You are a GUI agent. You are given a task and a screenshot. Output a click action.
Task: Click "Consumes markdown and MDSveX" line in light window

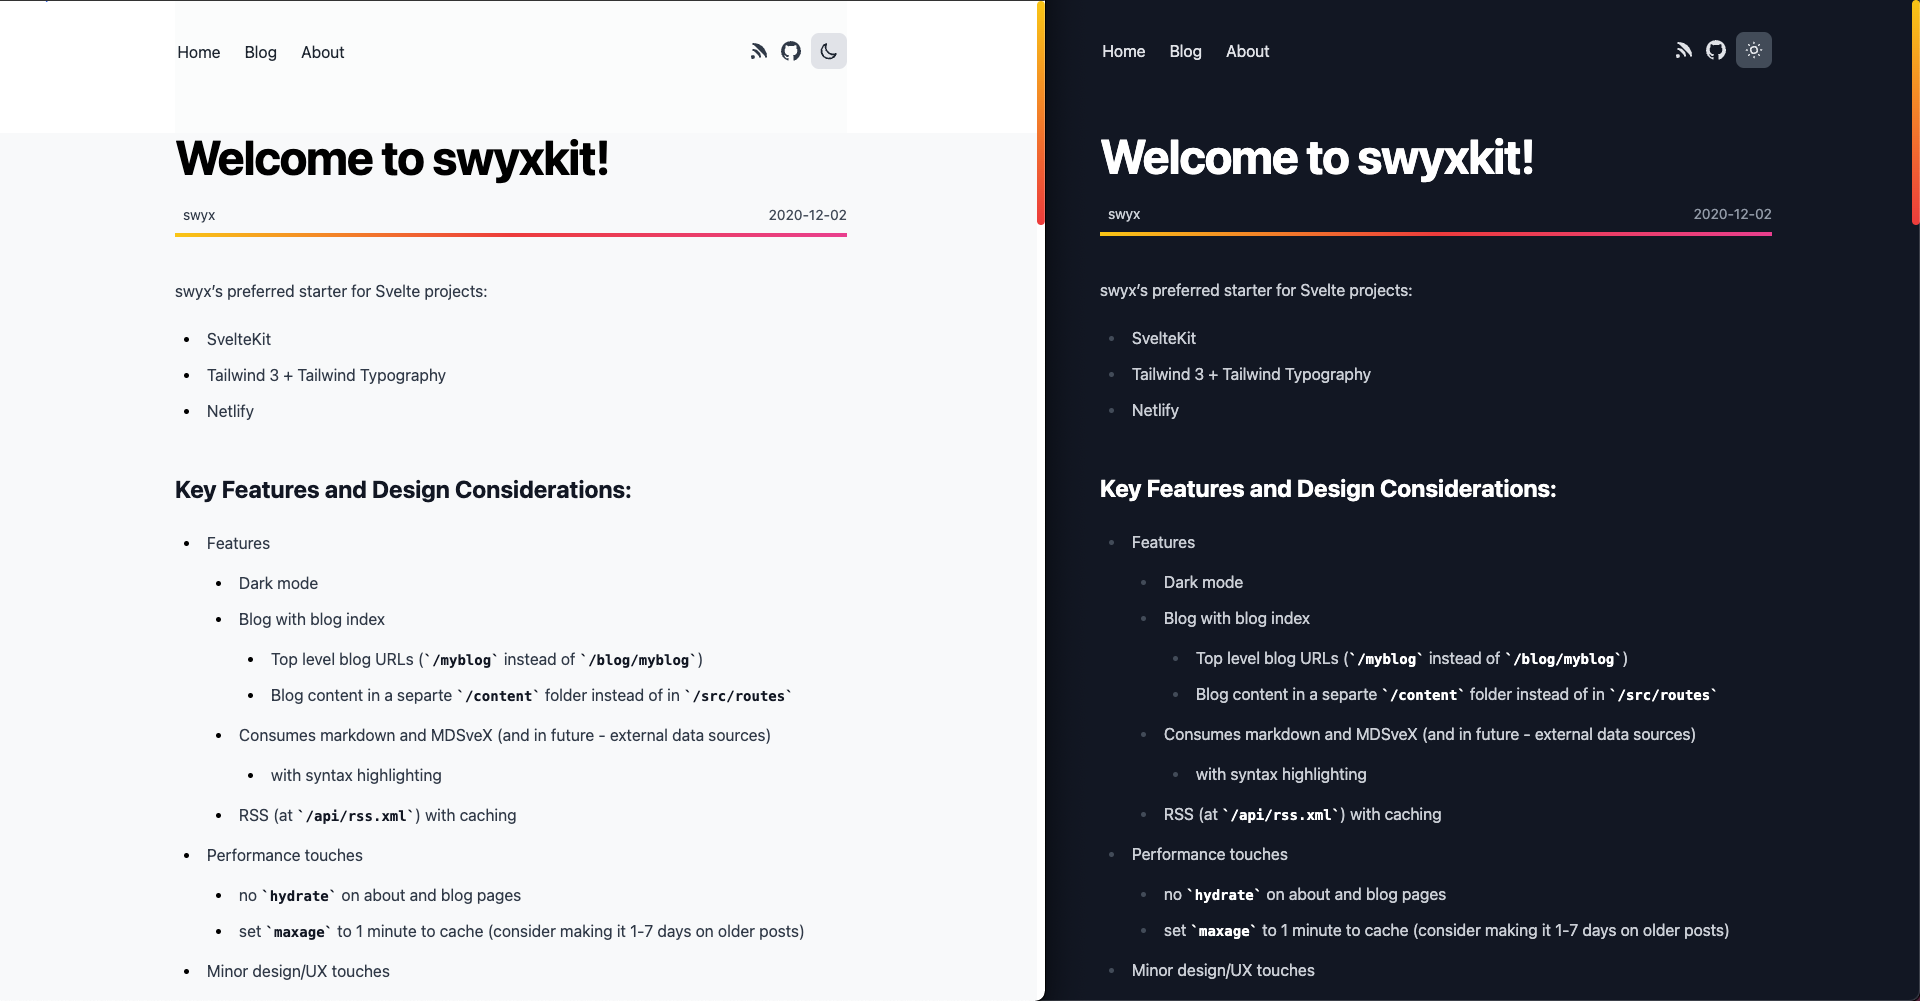click(x=504, y=735)
